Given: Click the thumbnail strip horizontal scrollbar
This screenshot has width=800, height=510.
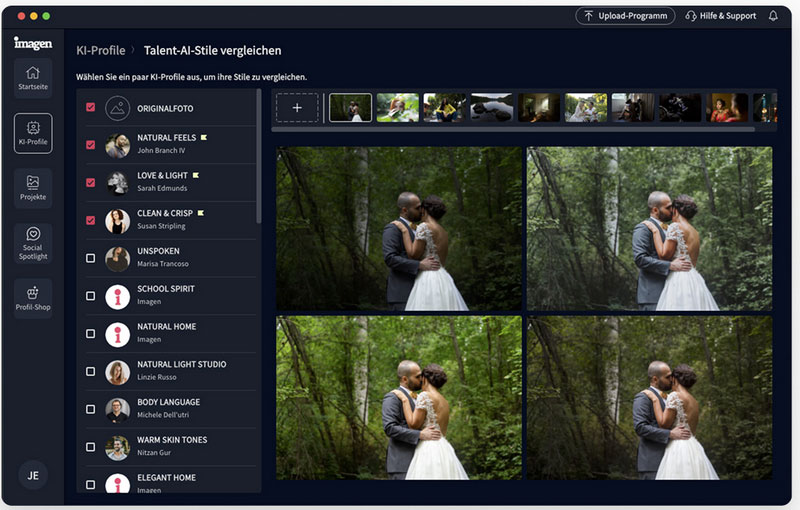Looking at the screenshot, I should tap(500, 128).
